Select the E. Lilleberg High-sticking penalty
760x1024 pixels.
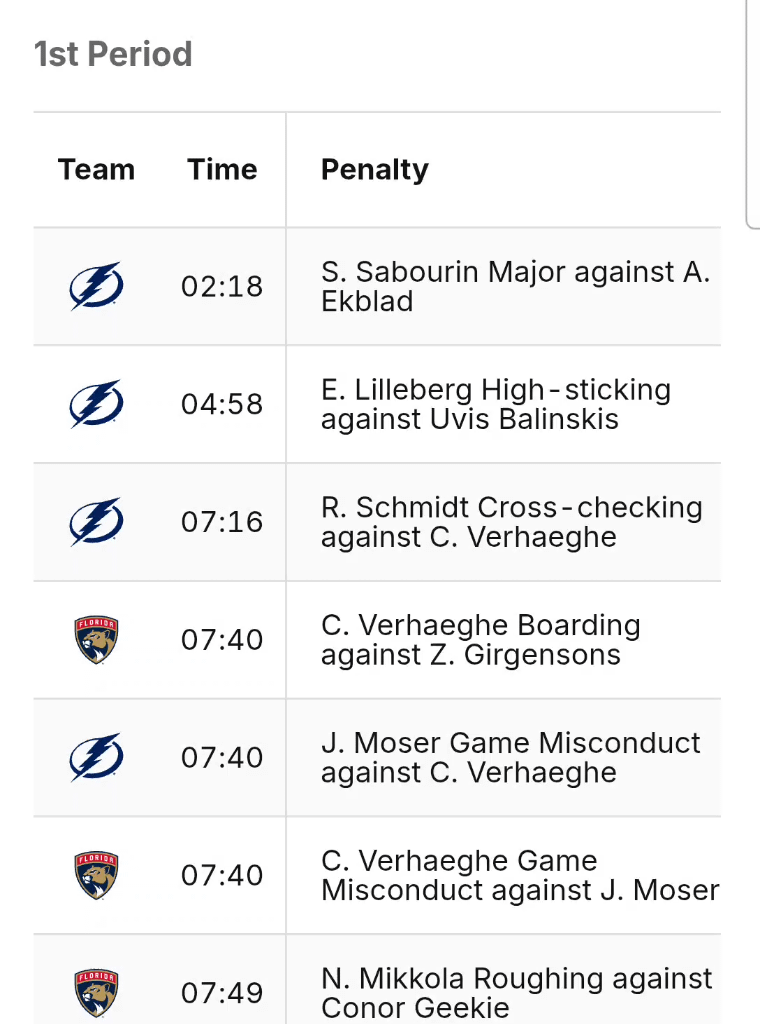tap(495, 404)
